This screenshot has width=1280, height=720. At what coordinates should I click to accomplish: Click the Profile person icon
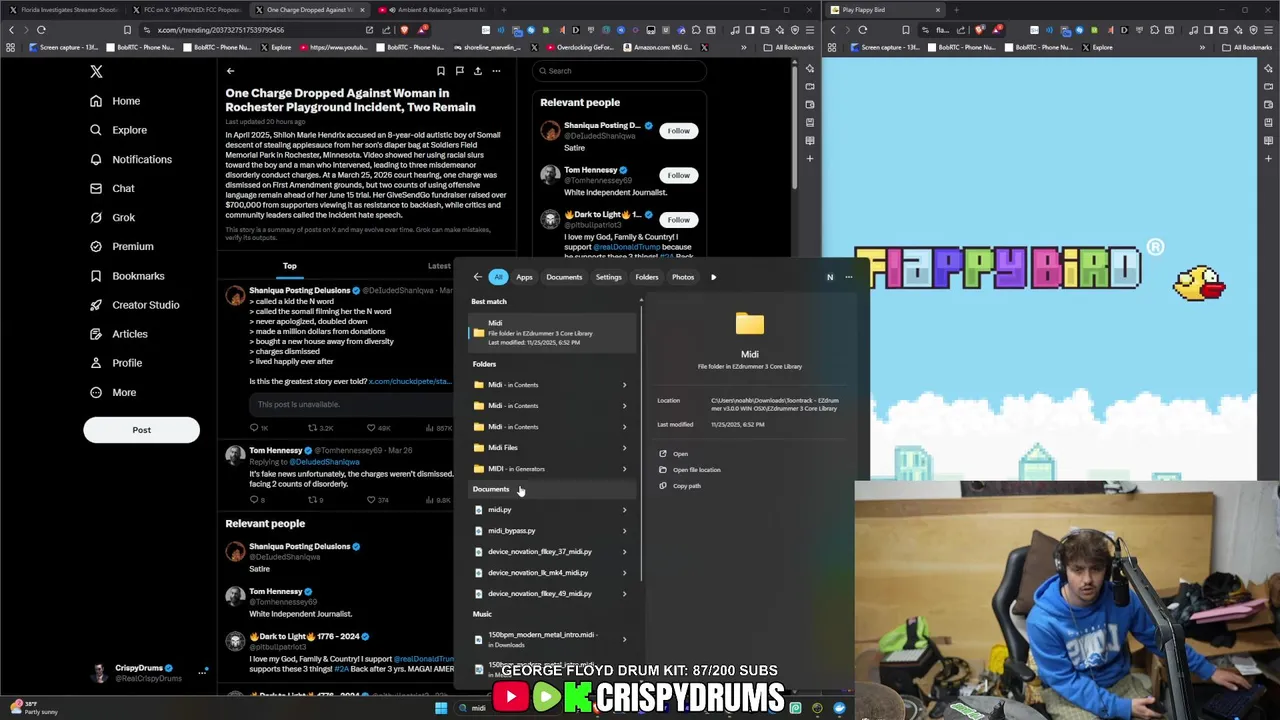click(x=96, y=363)
